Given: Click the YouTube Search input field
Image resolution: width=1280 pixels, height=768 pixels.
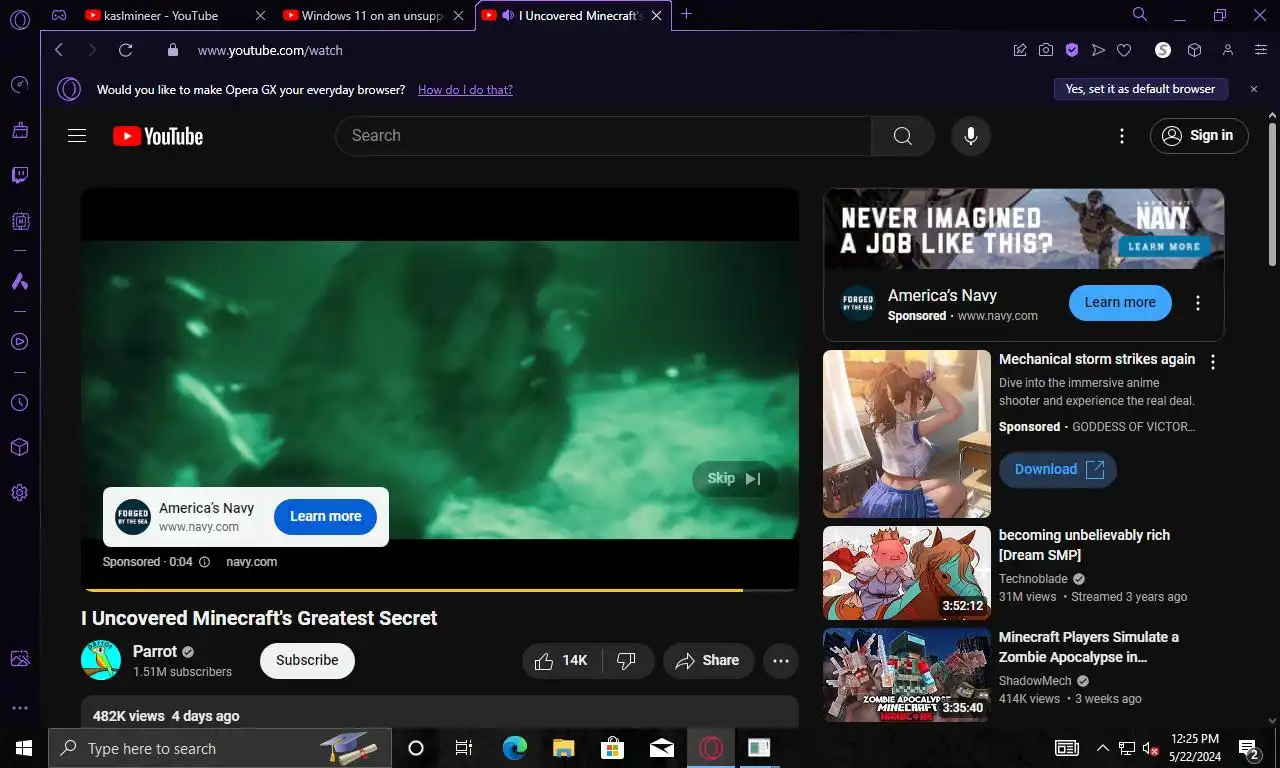Looking at the screenshot, I should pos(604,136).
